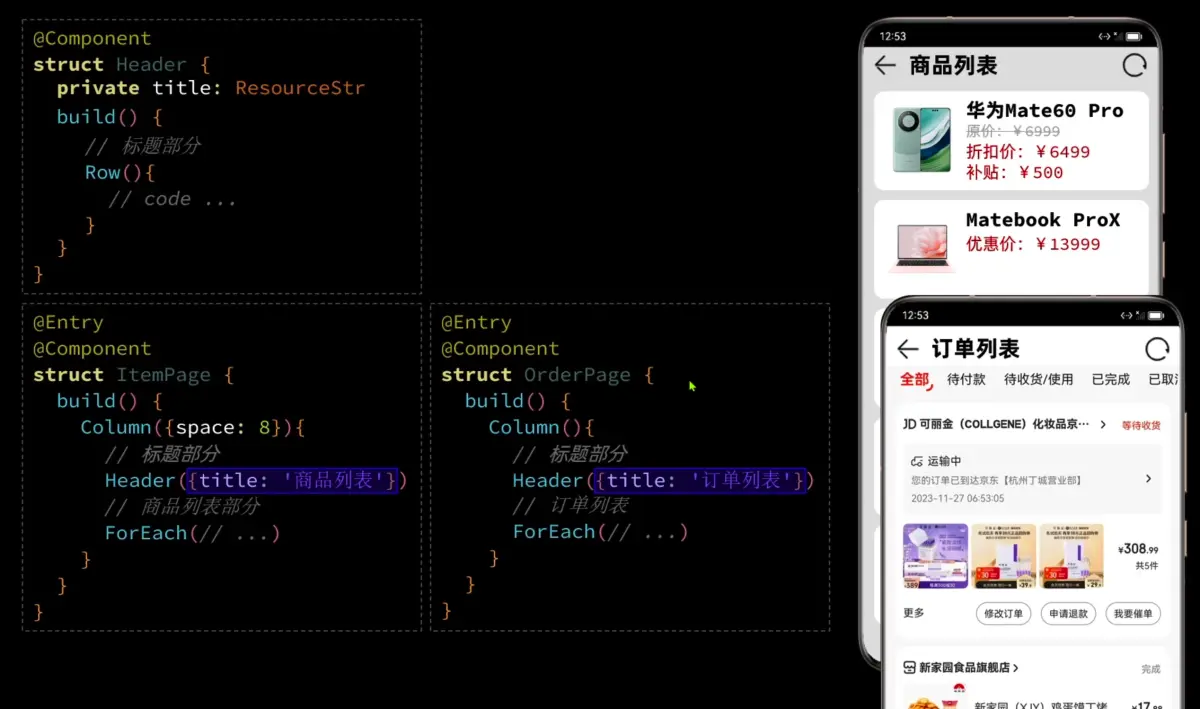Select the Matebook ProX title
Screen dimensions: 1200x709
(1043, 219)
